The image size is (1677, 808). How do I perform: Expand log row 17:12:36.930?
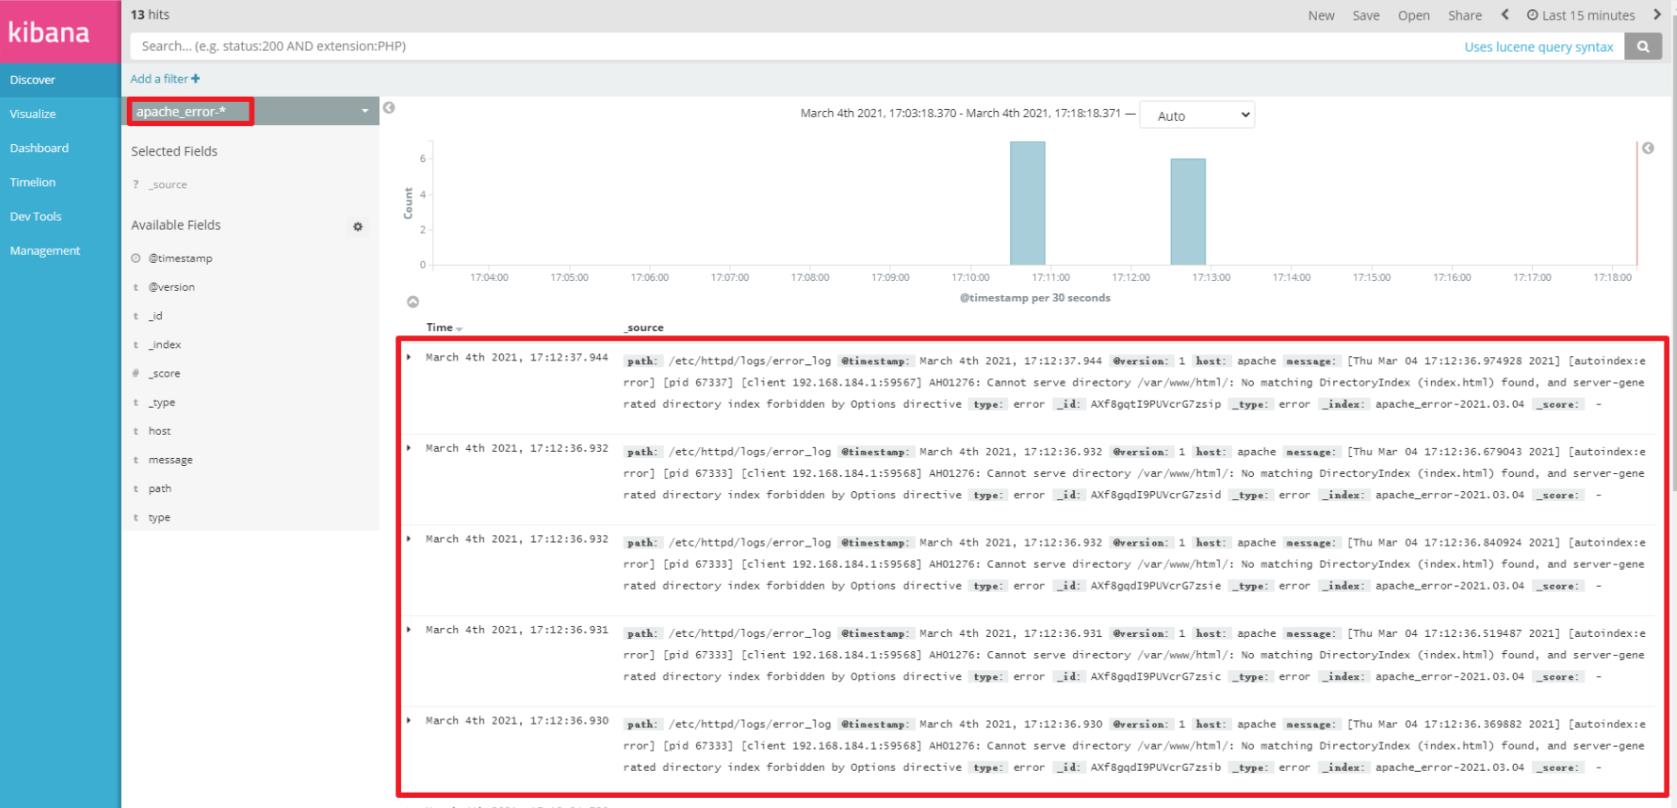[409, 720]
